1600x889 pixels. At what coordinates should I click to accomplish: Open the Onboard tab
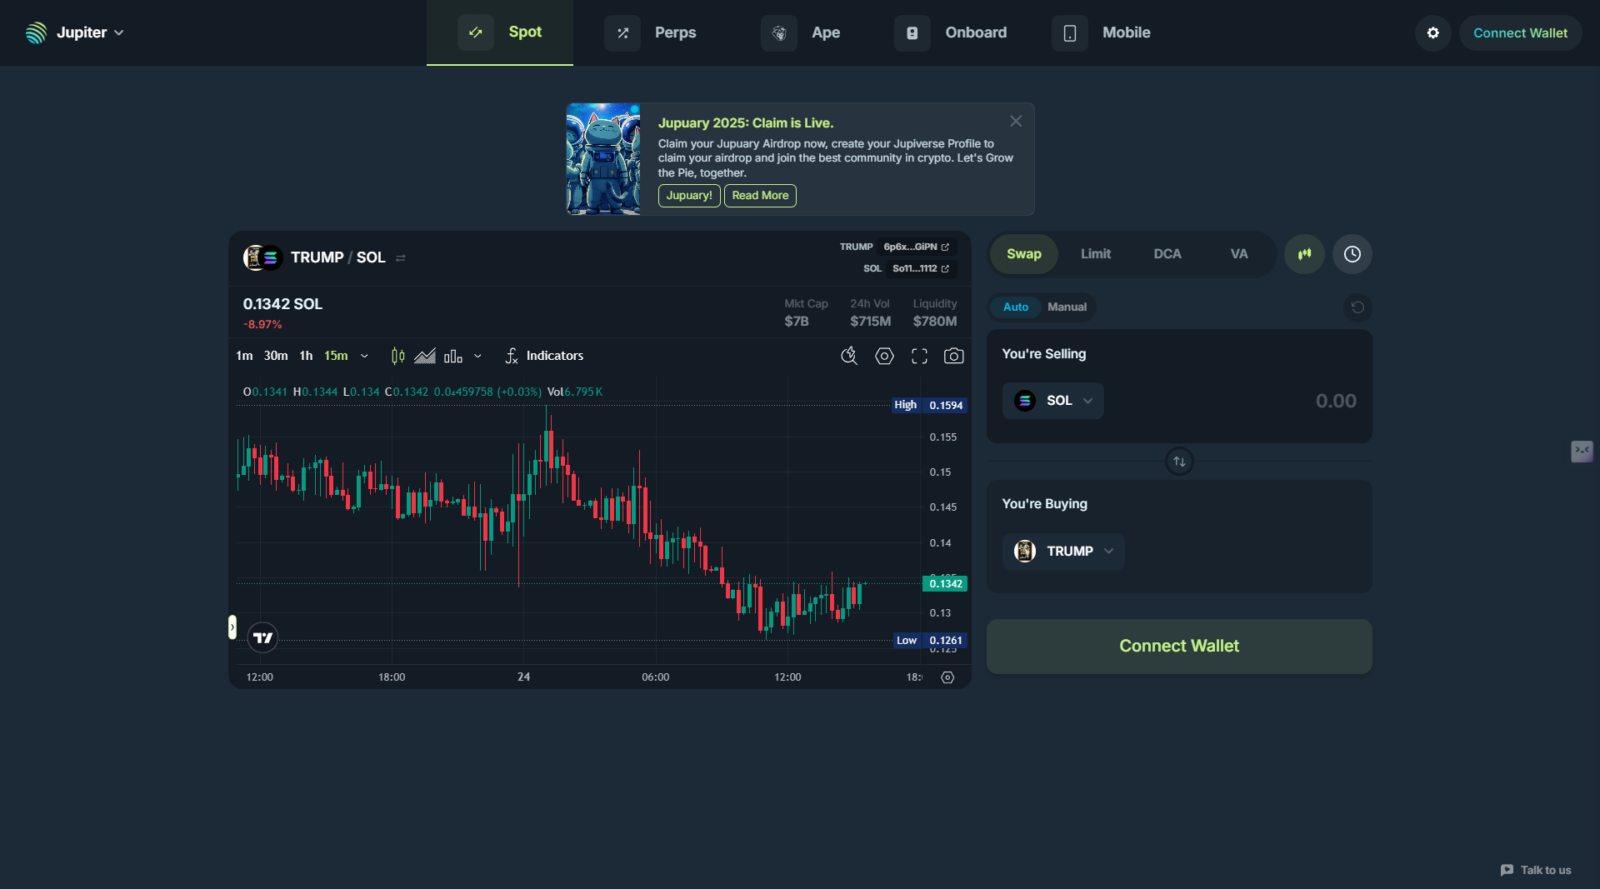pos(951,33)
